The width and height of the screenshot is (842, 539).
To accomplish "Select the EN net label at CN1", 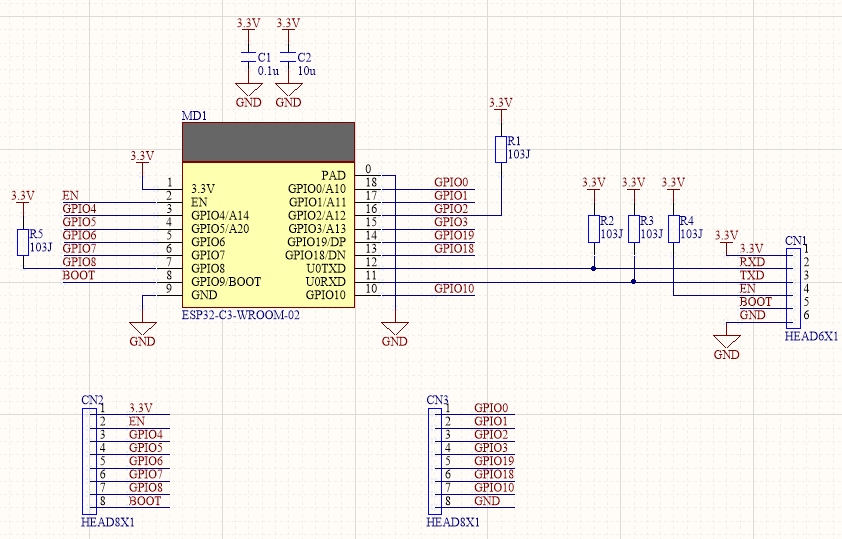I will coord(747,289).
